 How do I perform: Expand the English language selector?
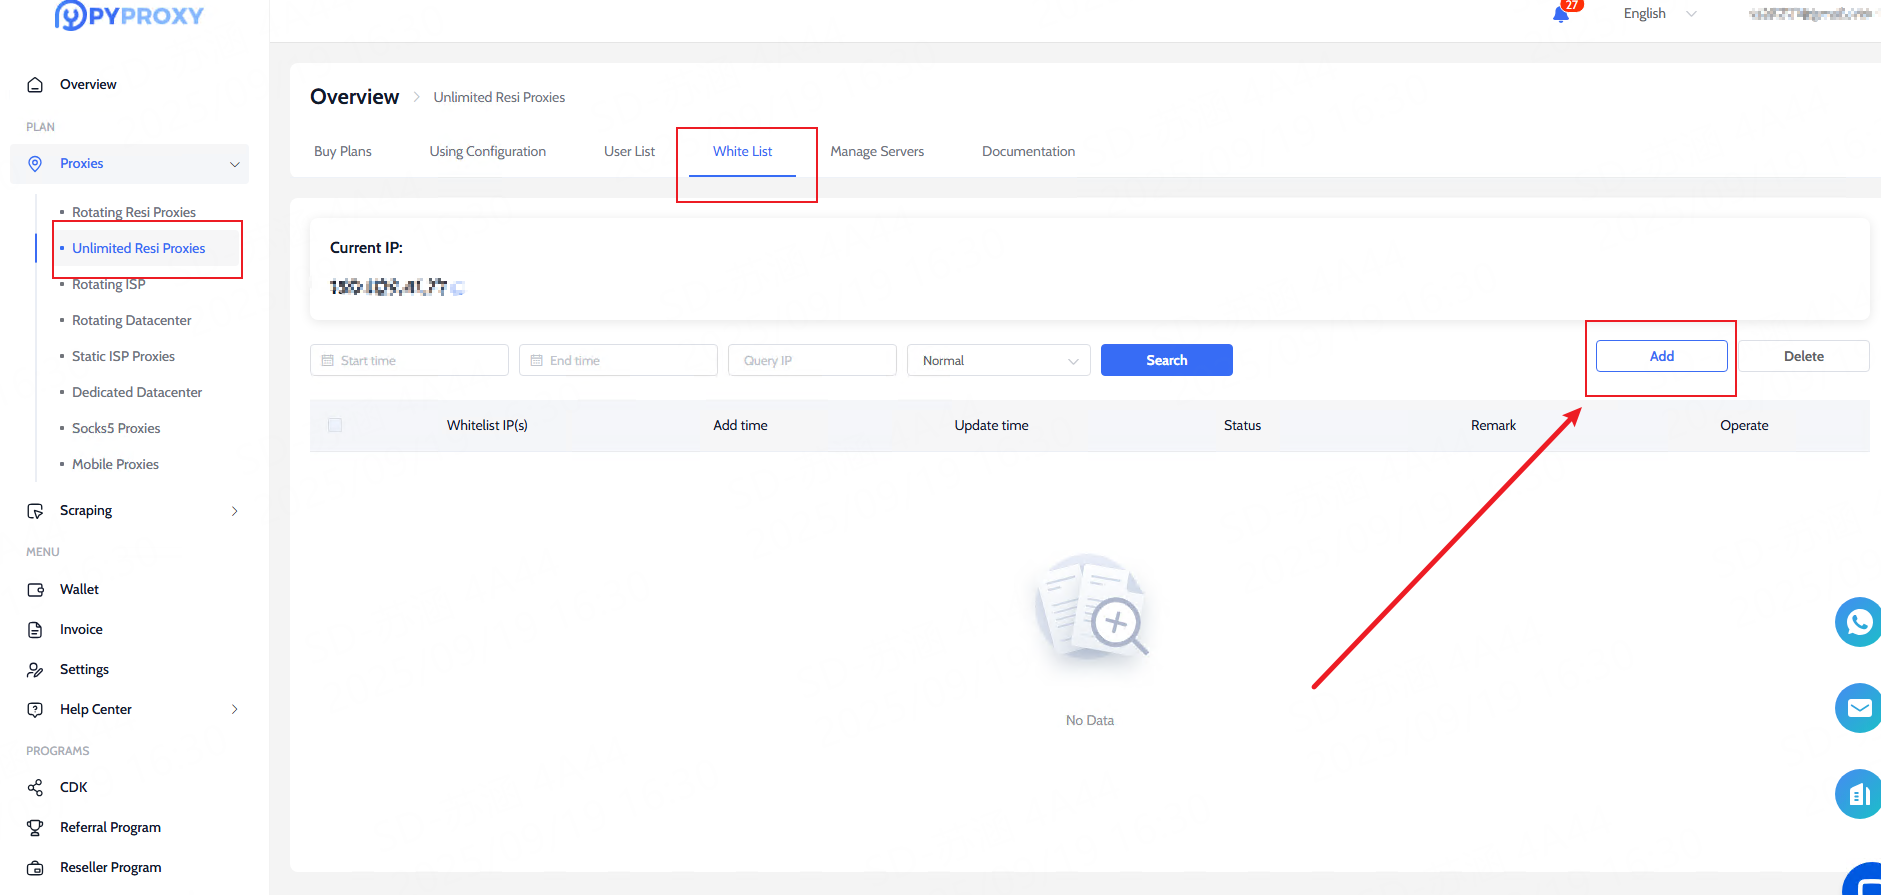(x=1659, y=14)
